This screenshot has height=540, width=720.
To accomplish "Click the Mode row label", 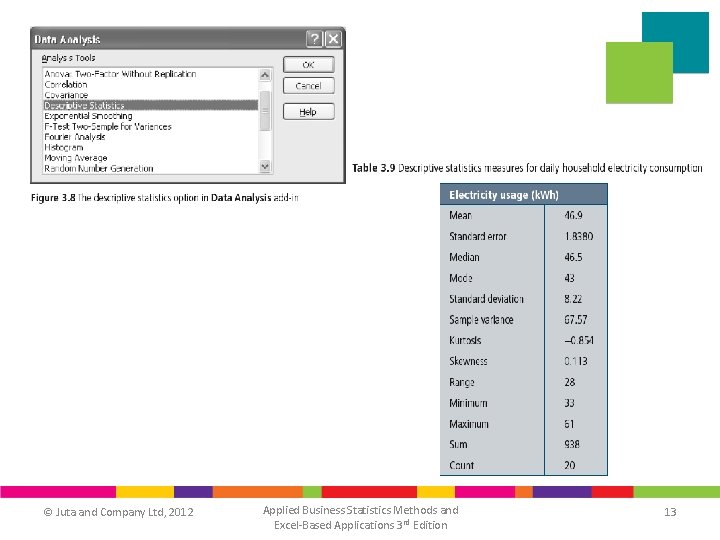I will click(x=461, y=278).
